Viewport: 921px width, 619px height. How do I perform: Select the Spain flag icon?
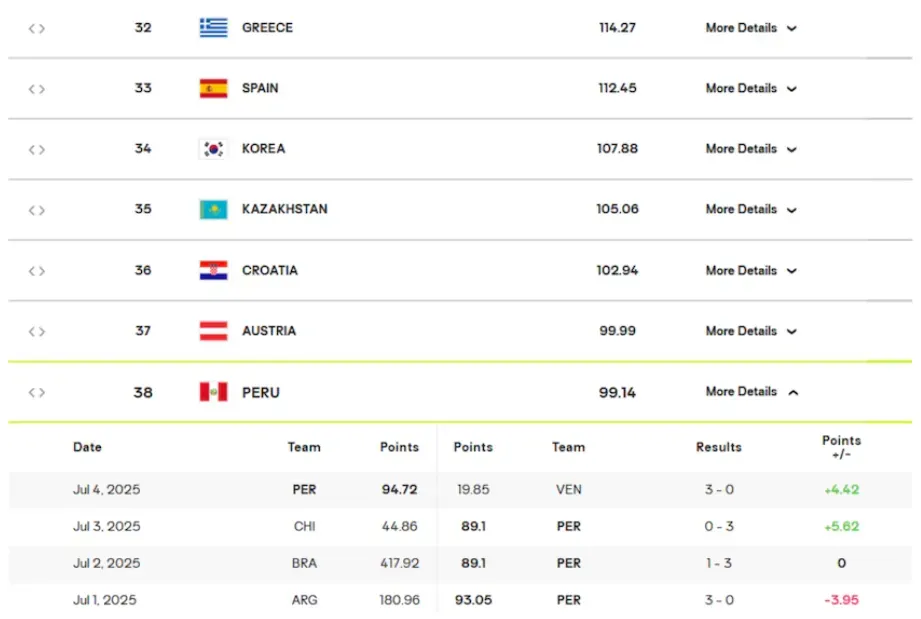213,88
